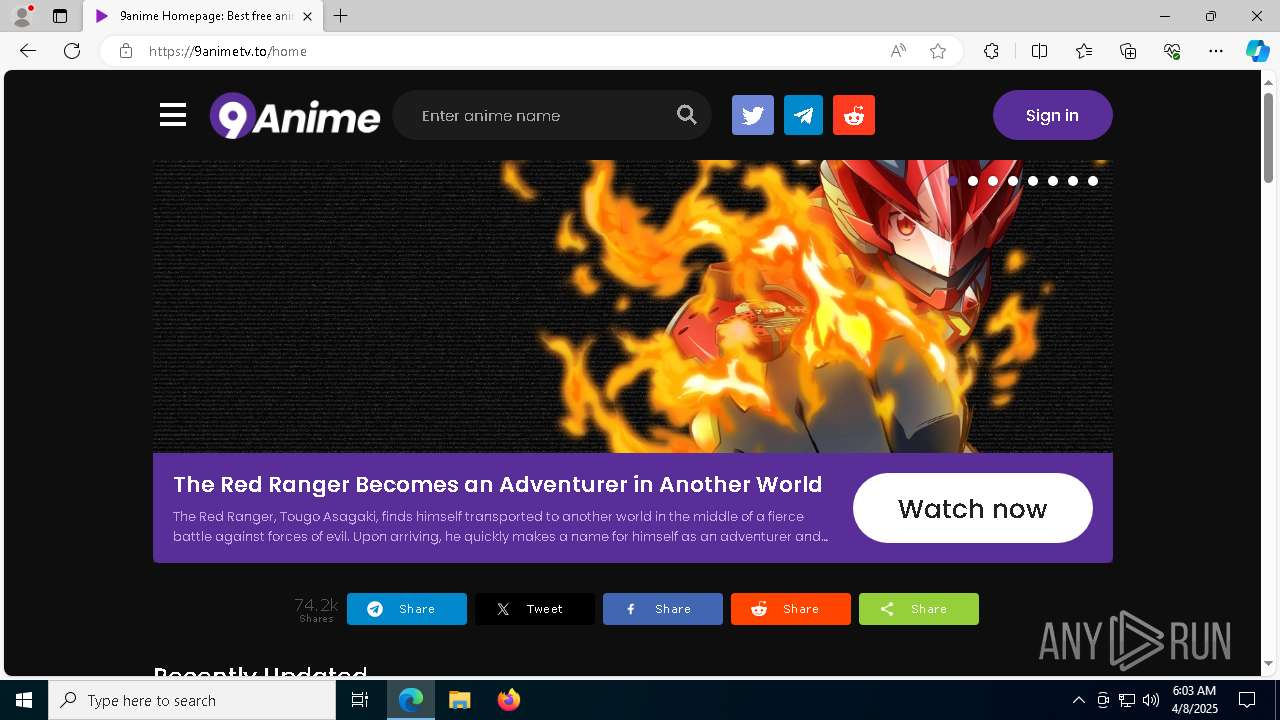
Task: Click the 9Anime logo
Action: 295,116
